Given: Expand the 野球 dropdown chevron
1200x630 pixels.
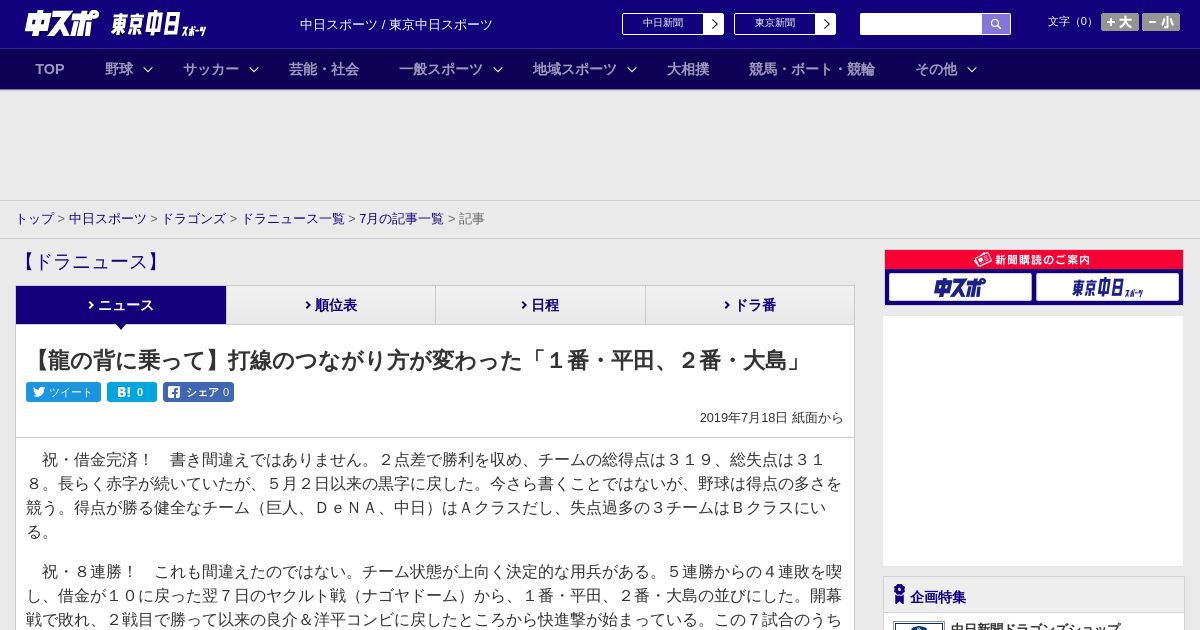Looking at the screenshot, I should click(148, 69).
